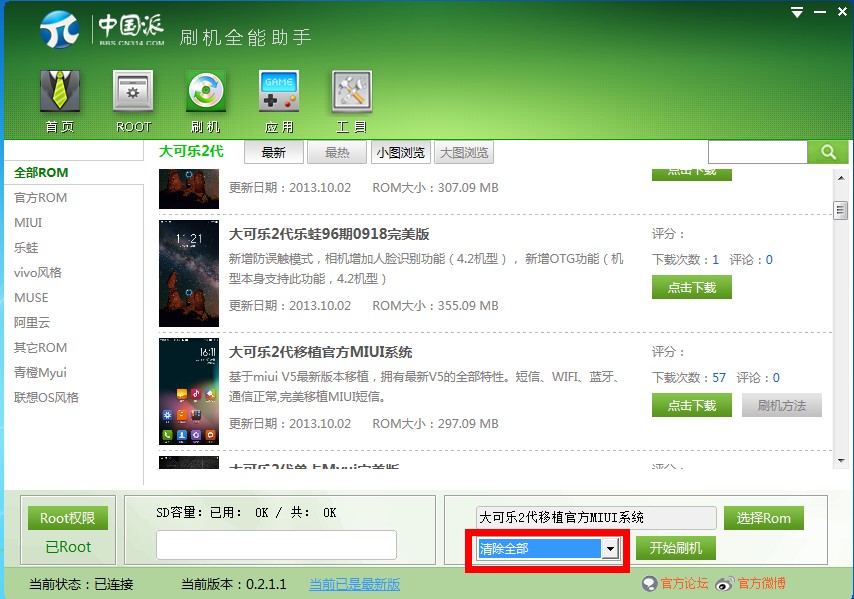Select 全部ROM category
Screen dimensions: 854x599
(41, 173)
